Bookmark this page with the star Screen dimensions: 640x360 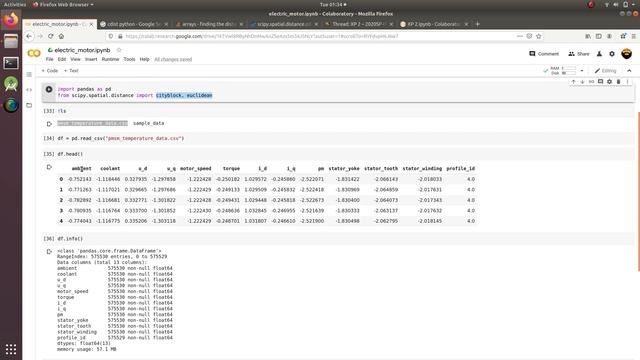pos(538,36)
